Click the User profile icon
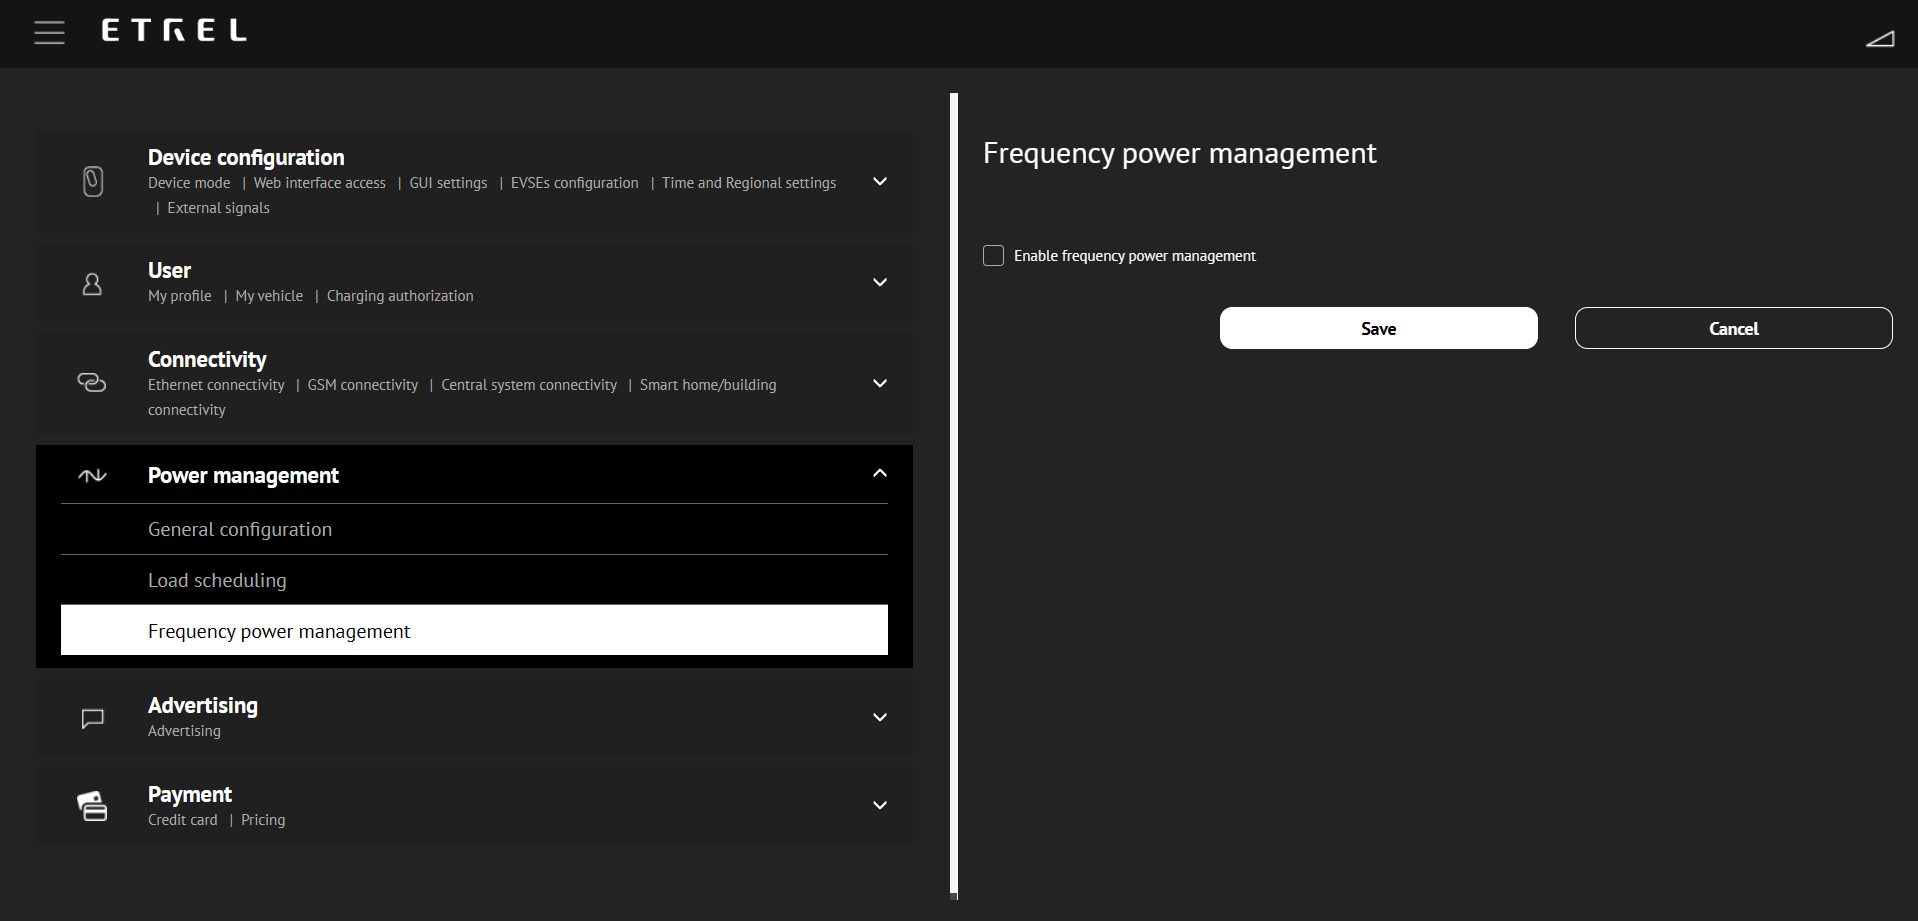The height and width of the screenshot is (921, 1918). coord(92,284)
